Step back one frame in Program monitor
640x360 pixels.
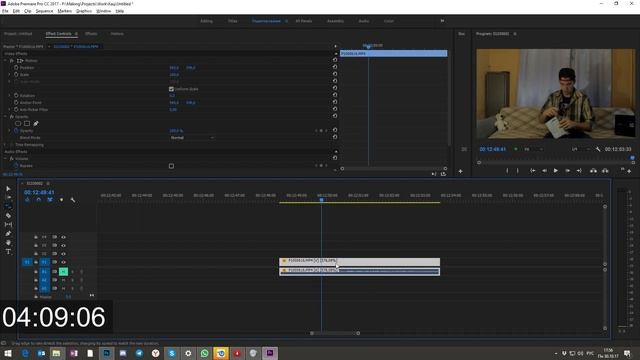(544, 171)
